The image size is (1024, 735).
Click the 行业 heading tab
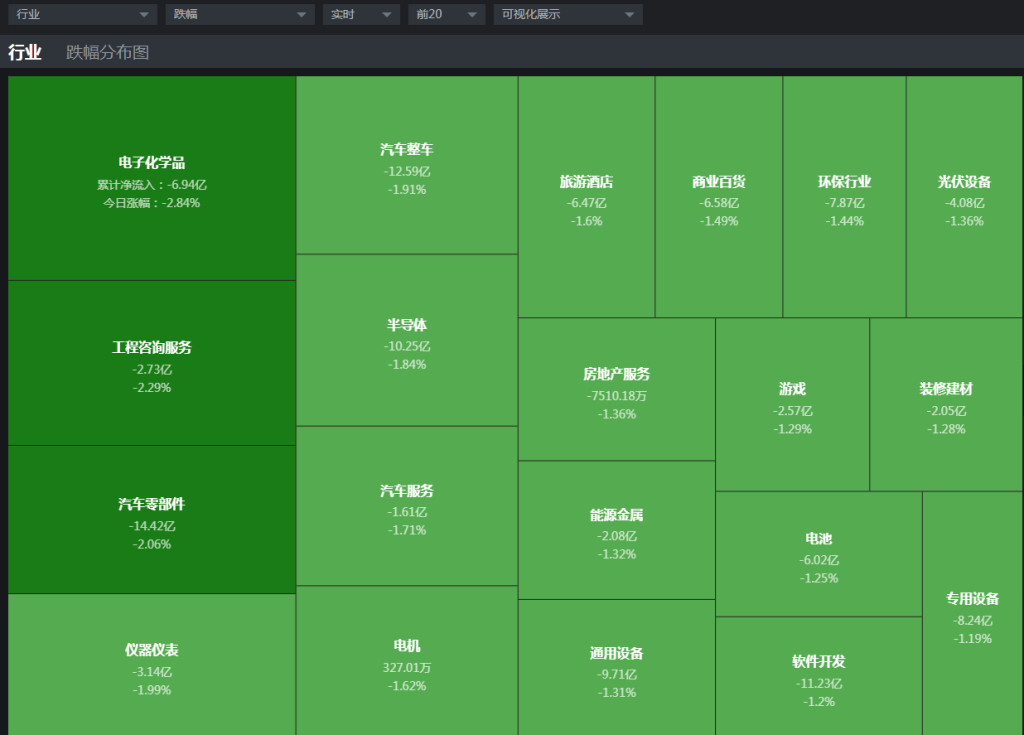point(25,52)
